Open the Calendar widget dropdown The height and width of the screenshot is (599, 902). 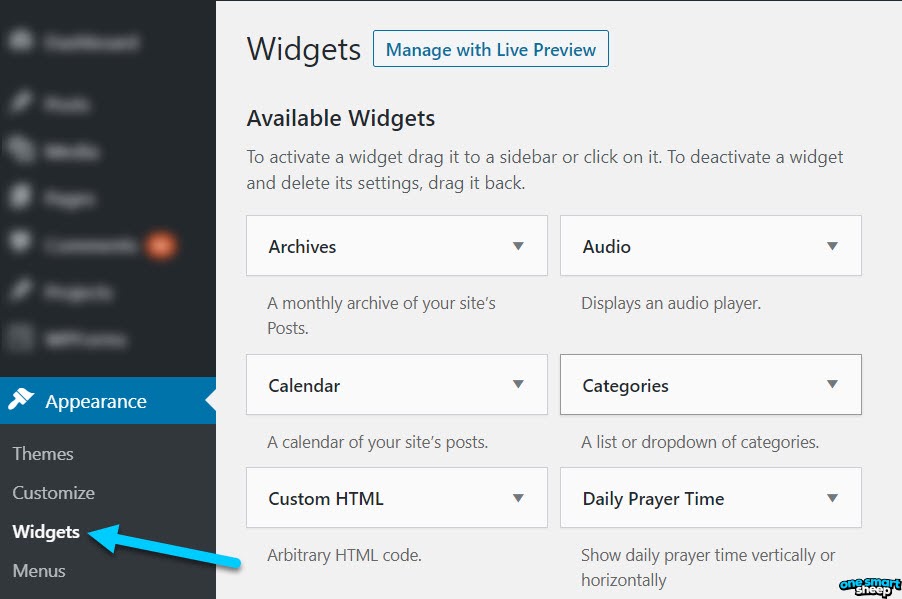click(x=520, y=384)
